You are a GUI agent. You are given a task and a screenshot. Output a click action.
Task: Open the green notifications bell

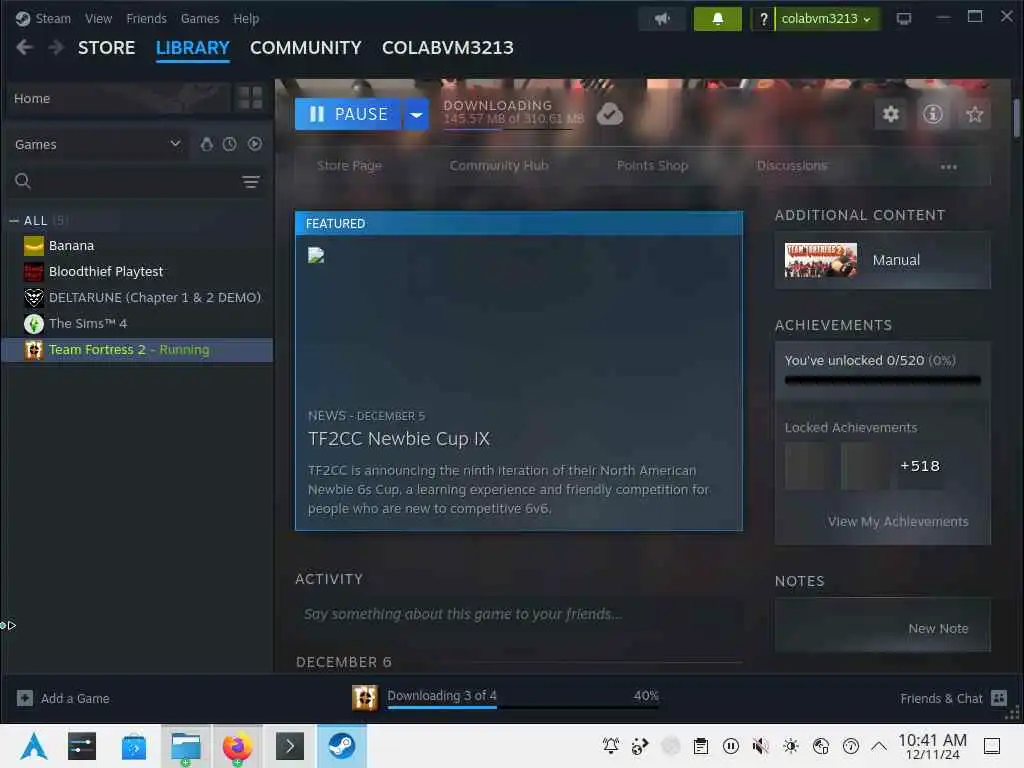[717, 19]
